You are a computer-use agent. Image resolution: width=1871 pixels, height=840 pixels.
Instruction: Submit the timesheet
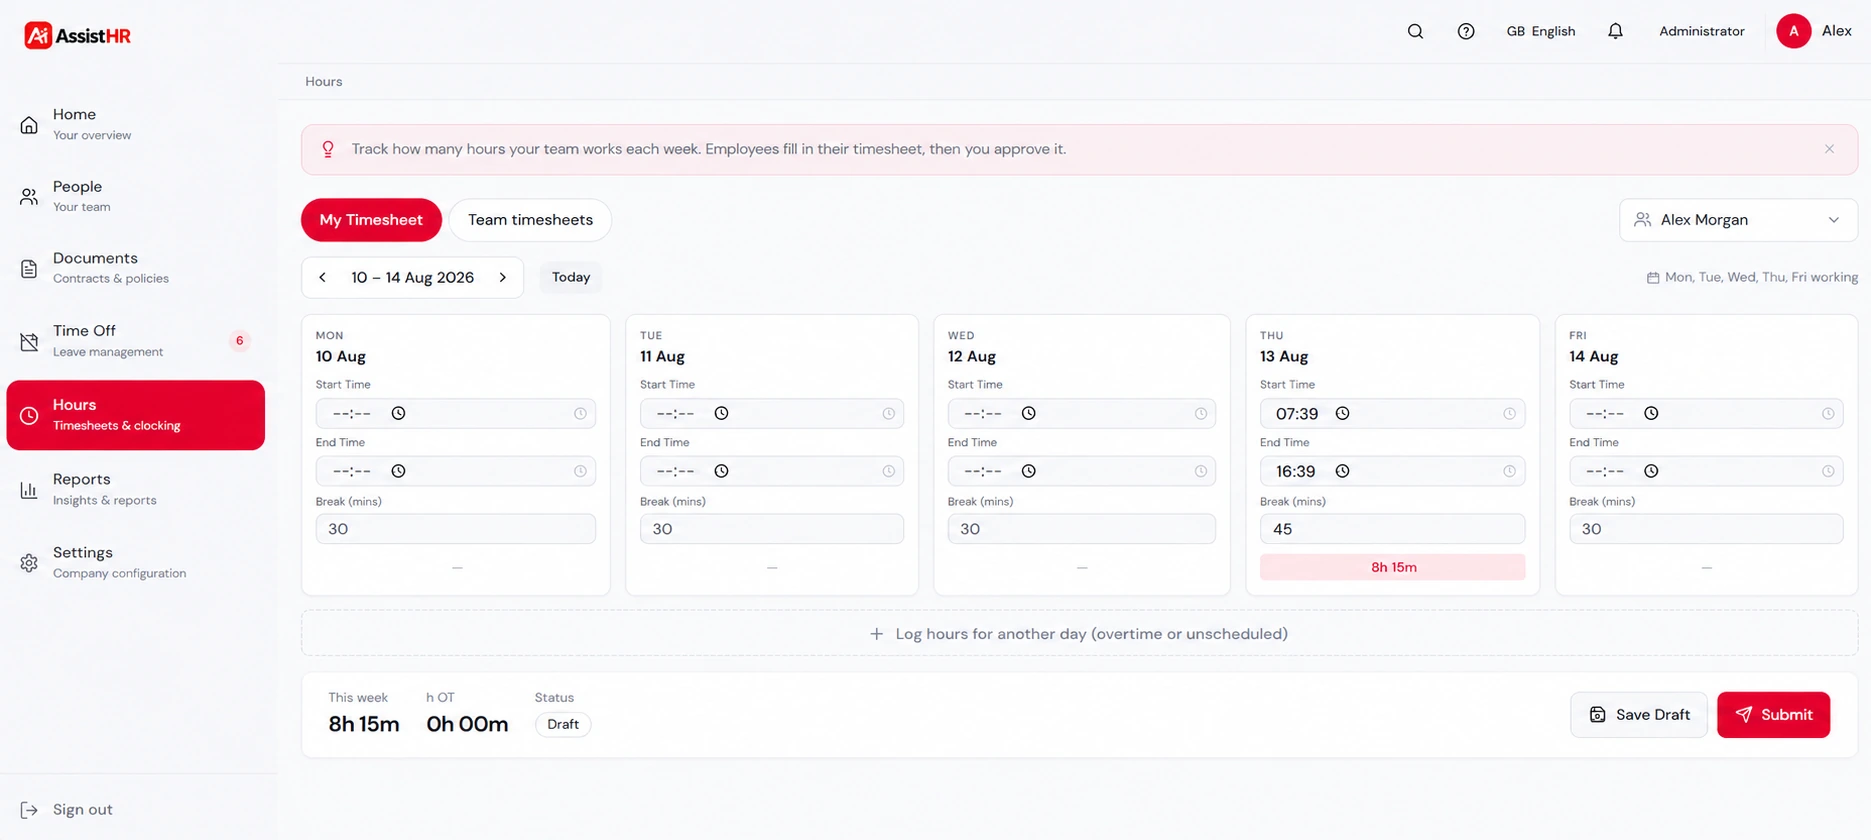(1773, 715)
